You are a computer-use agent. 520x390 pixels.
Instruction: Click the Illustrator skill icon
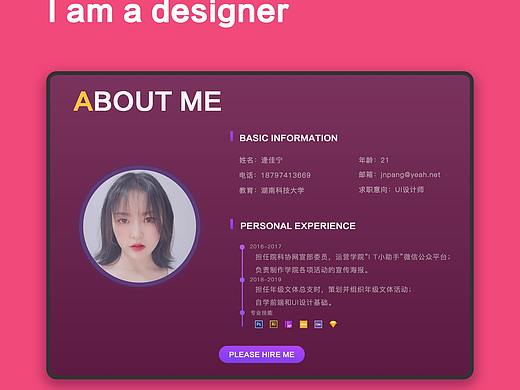tap(274, 324)
